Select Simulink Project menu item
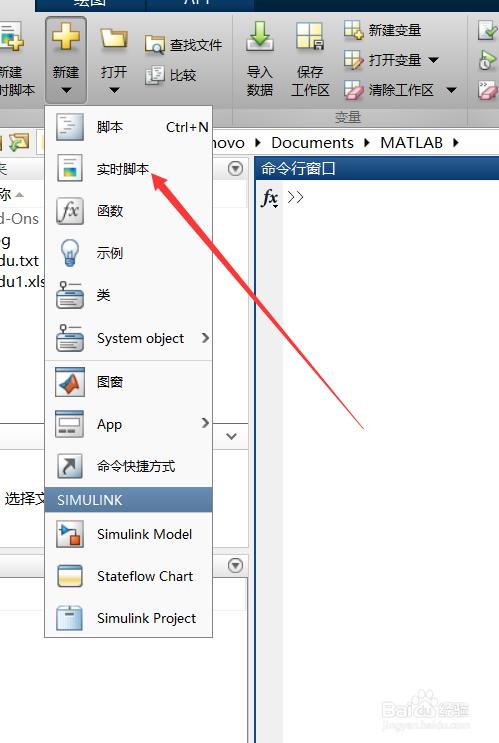This screenshot has width=499, height=743. (128, 618)
